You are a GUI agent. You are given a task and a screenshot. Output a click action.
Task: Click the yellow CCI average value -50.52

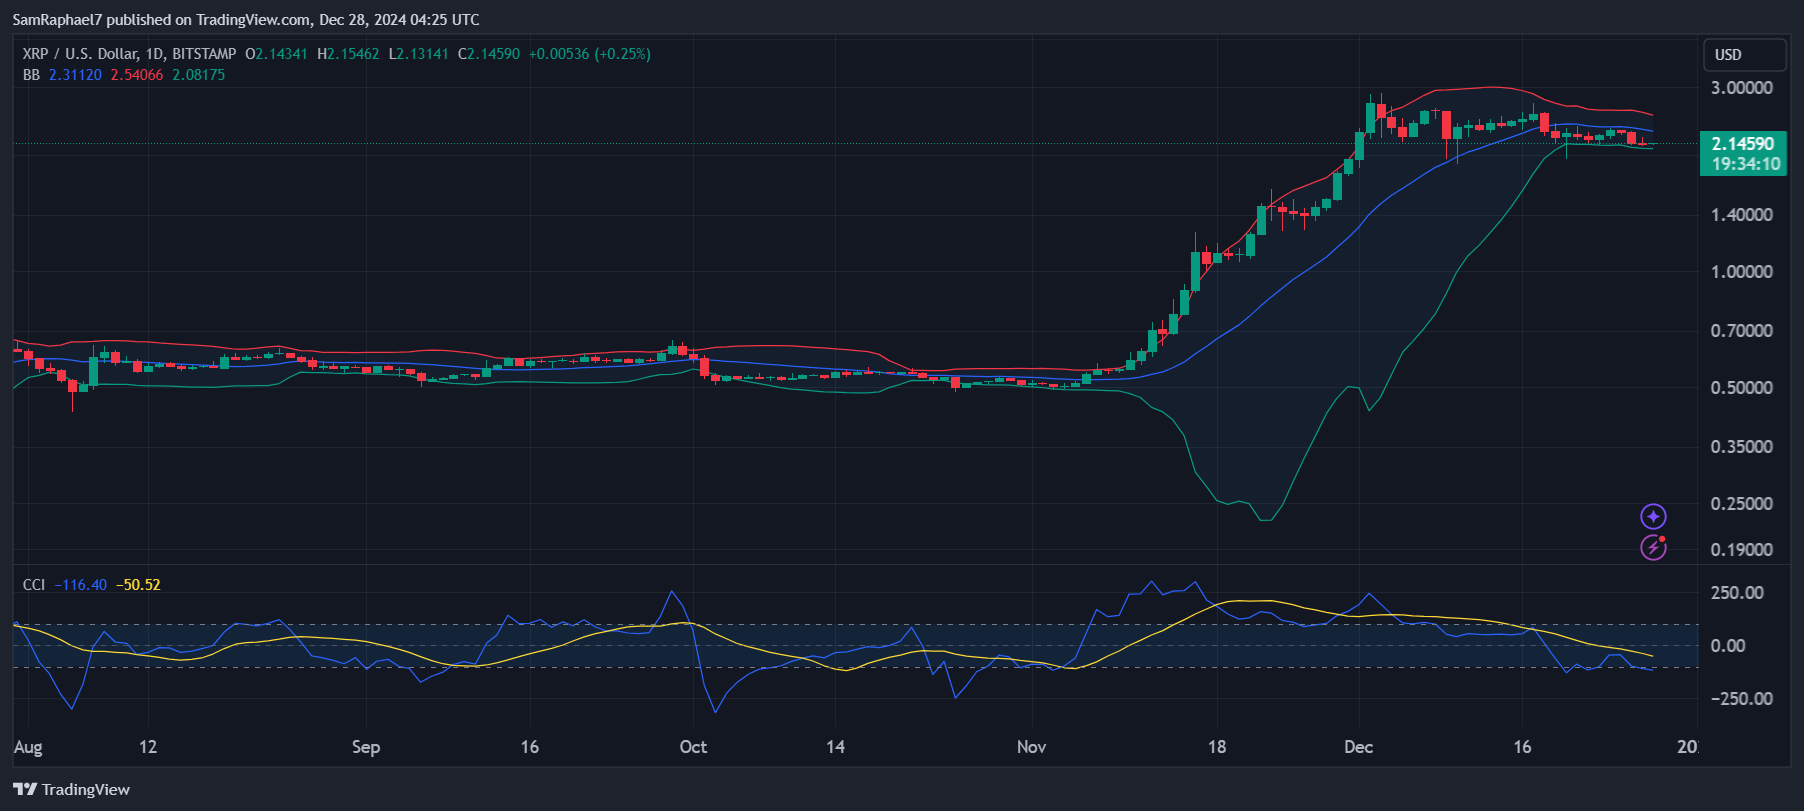click(x=138, y=585)
